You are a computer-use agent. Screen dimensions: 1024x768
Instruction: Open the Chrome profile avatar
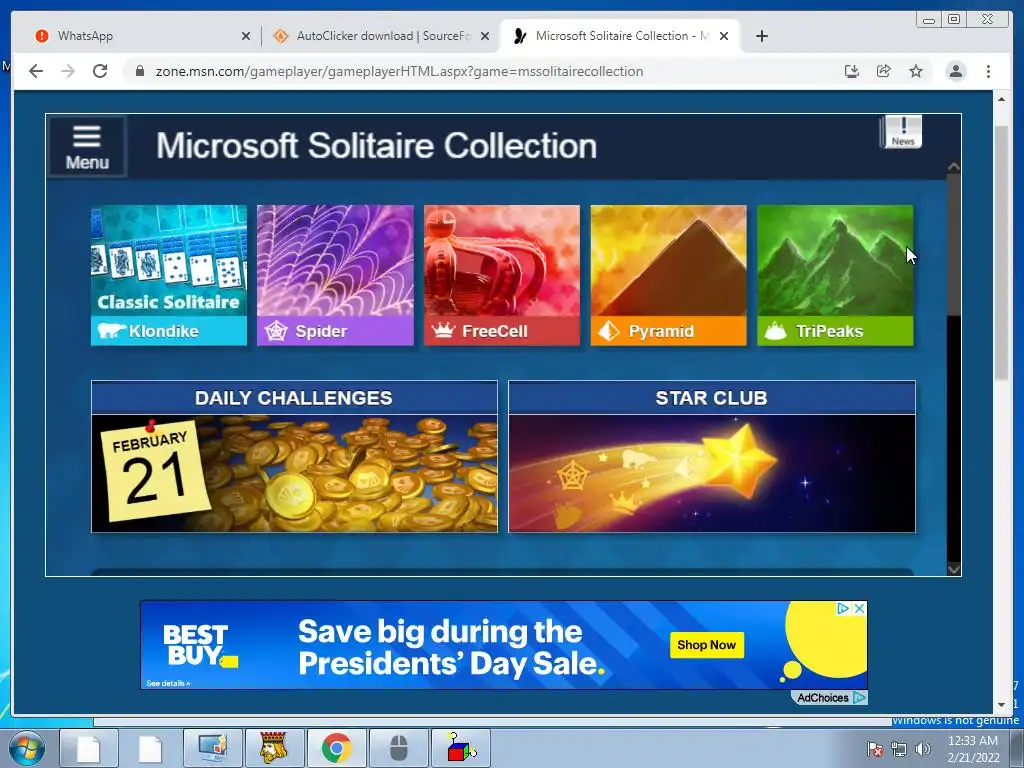point(955,71)
